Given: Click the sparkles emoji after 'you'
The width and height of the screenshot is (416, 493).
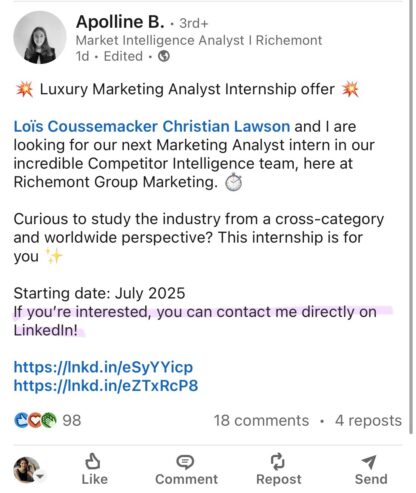Looking at the screenshot, I should pyautogui.click(x=54, y=256).
